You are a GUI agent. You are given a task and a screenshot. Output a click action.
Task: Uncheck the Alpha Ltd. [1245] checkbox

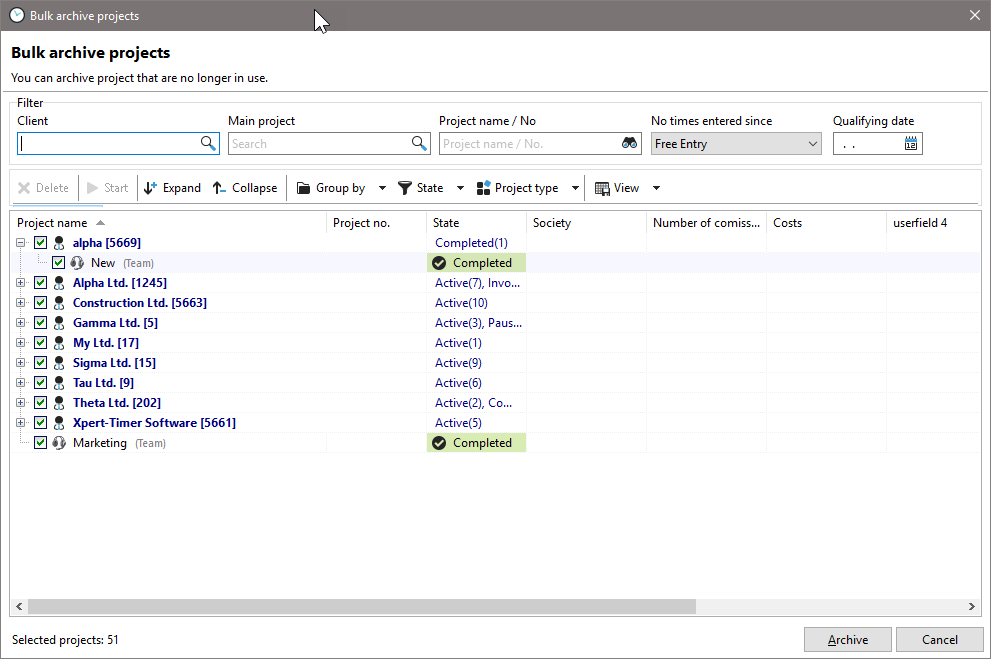coord(40,282)
